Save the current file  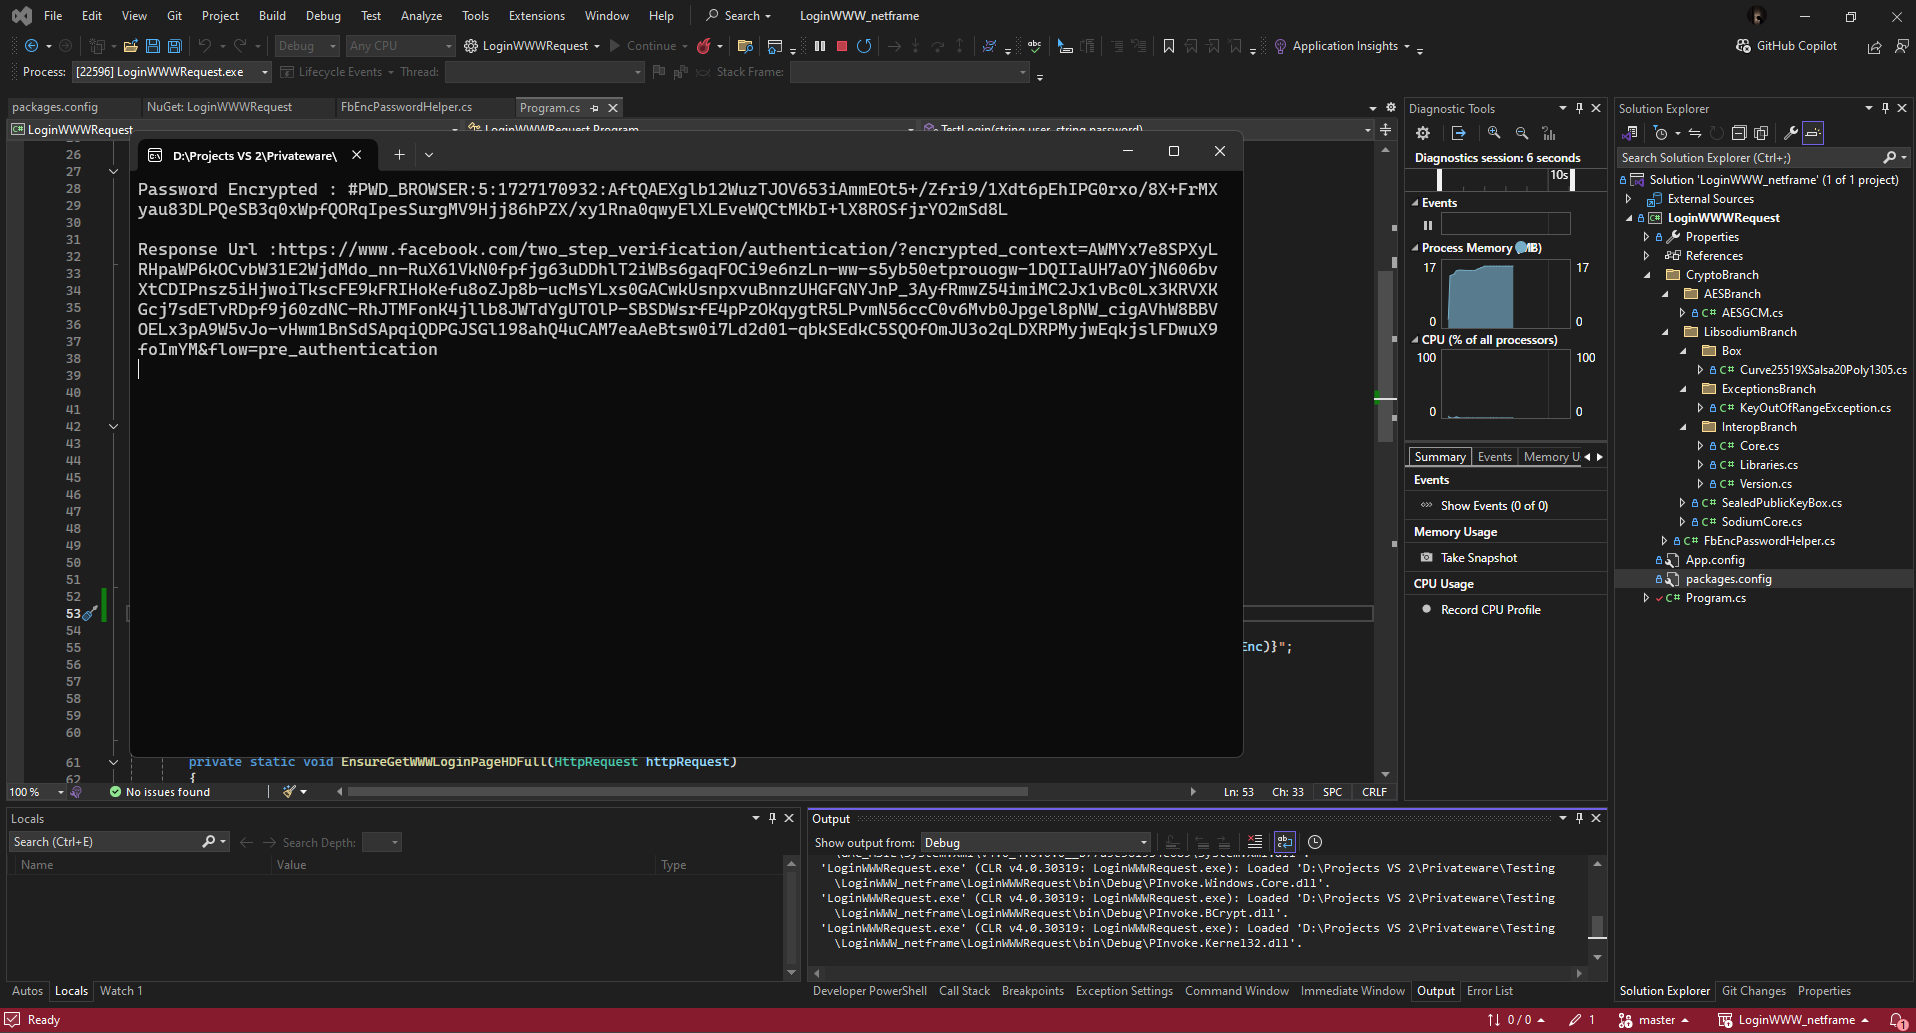(x=153, y=46)
